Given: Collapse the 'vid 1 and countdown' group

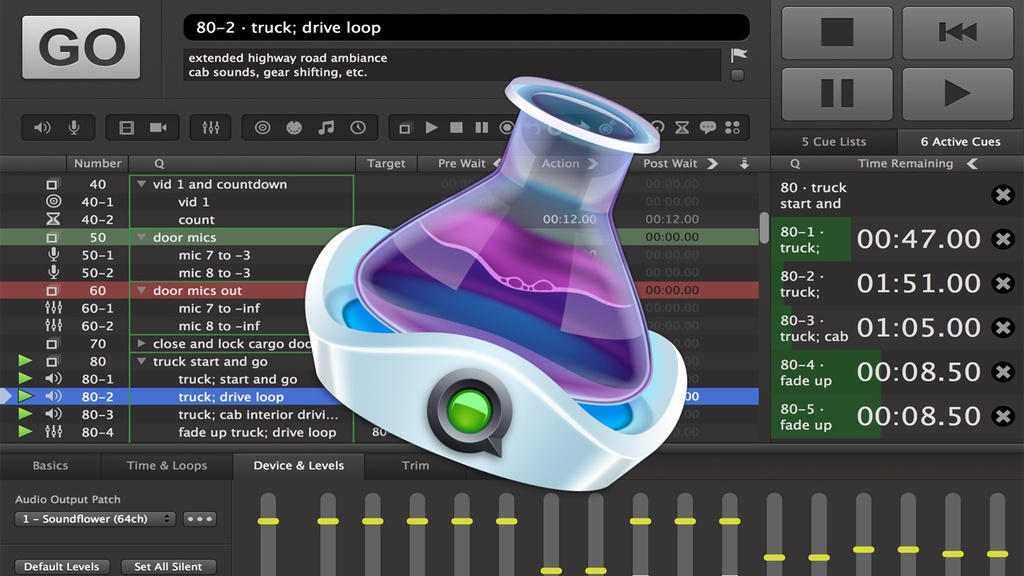Looking at the screenshot, I should coord(142,185).
